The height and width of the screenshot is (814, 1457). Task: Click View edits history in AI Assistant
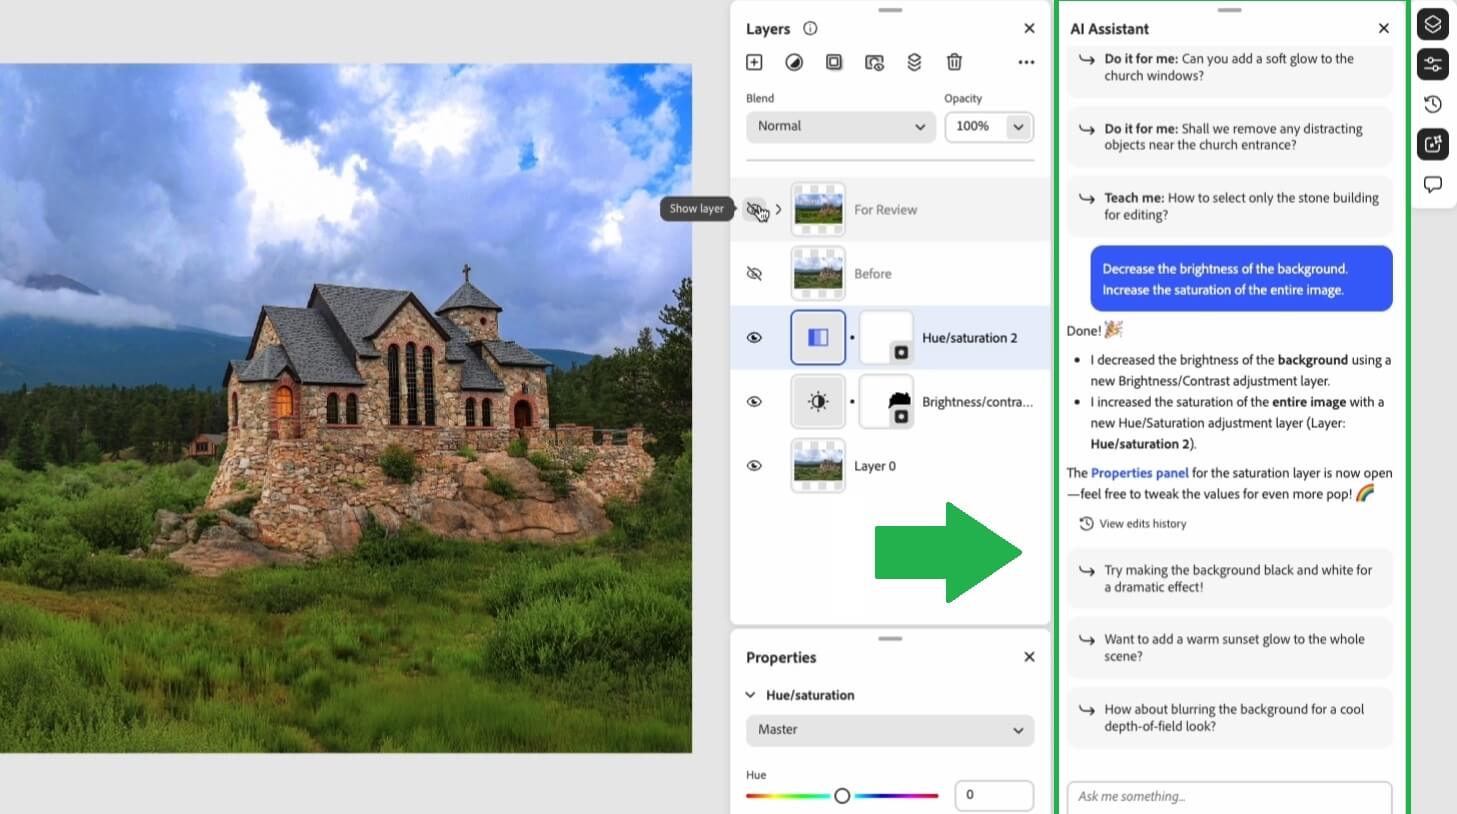tap(1141, 523)
